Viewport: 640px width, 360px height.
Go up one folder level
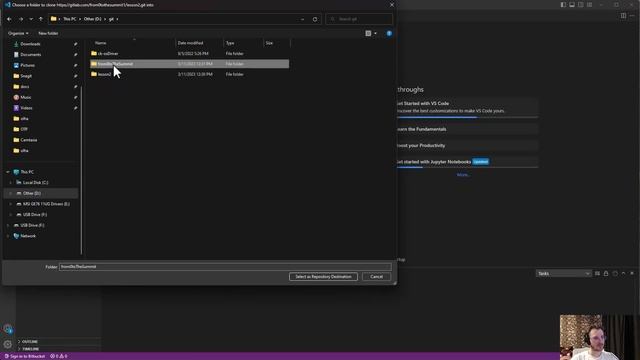click(40, 19)
